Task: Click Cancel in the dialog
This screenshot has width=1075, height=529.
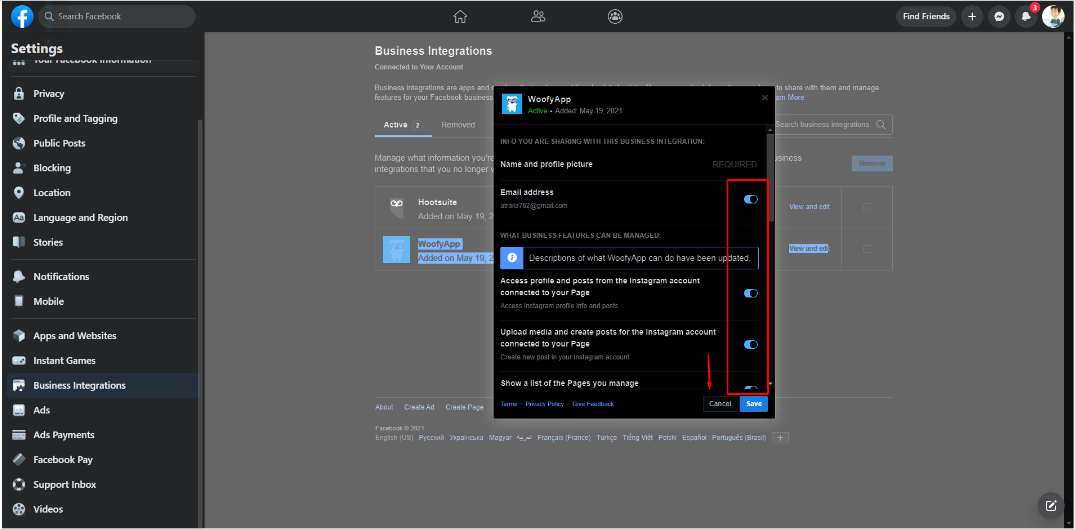Action: click(x=720, y=403)
